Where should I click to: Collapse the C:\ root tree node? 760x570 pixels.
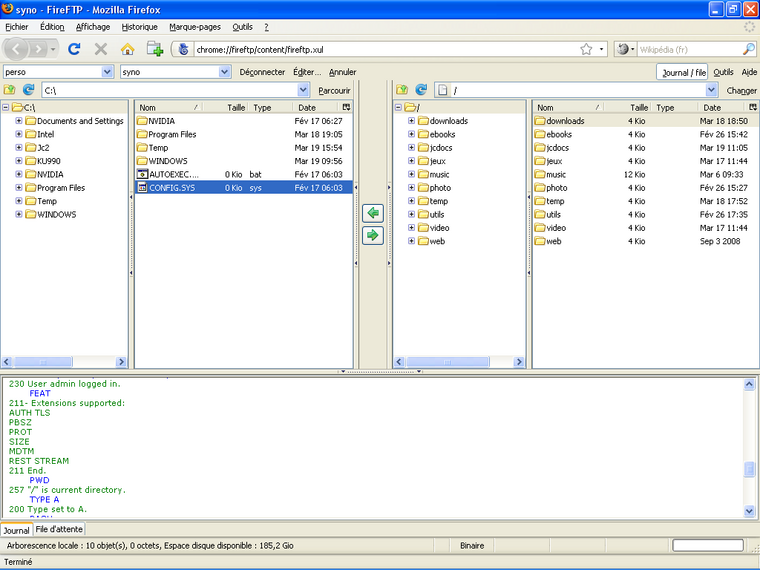[x=6, y=108]
